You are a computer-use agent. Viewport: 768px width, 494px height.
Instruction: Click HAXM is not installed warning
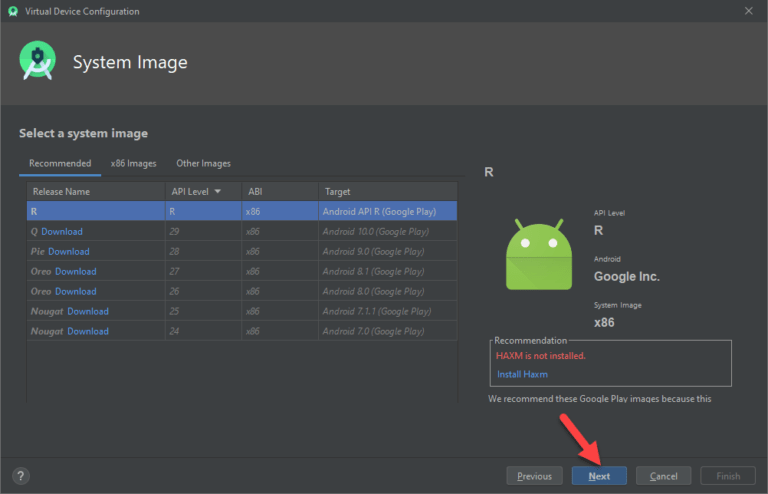[x=540, y=356]
